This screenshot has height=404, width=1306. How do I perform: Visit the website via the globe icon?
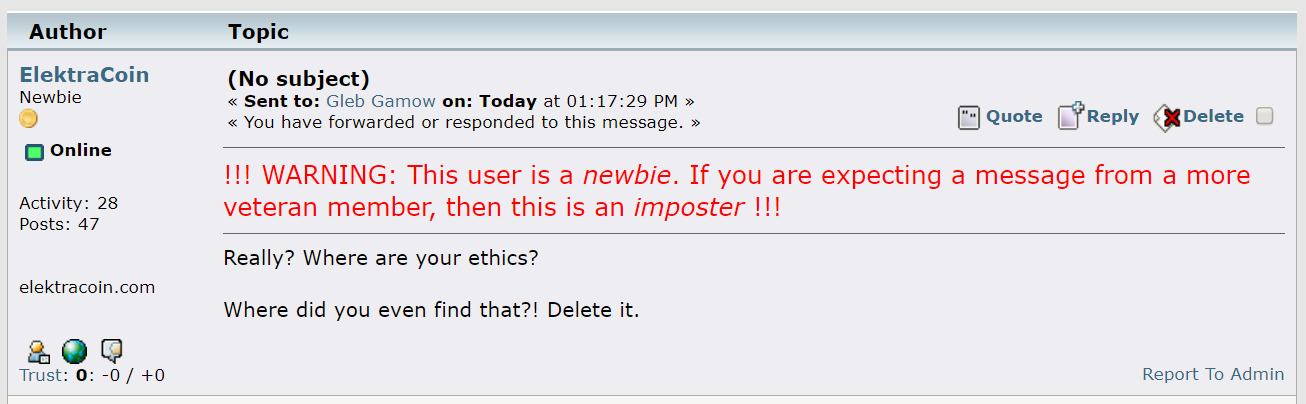pos(74,351)
